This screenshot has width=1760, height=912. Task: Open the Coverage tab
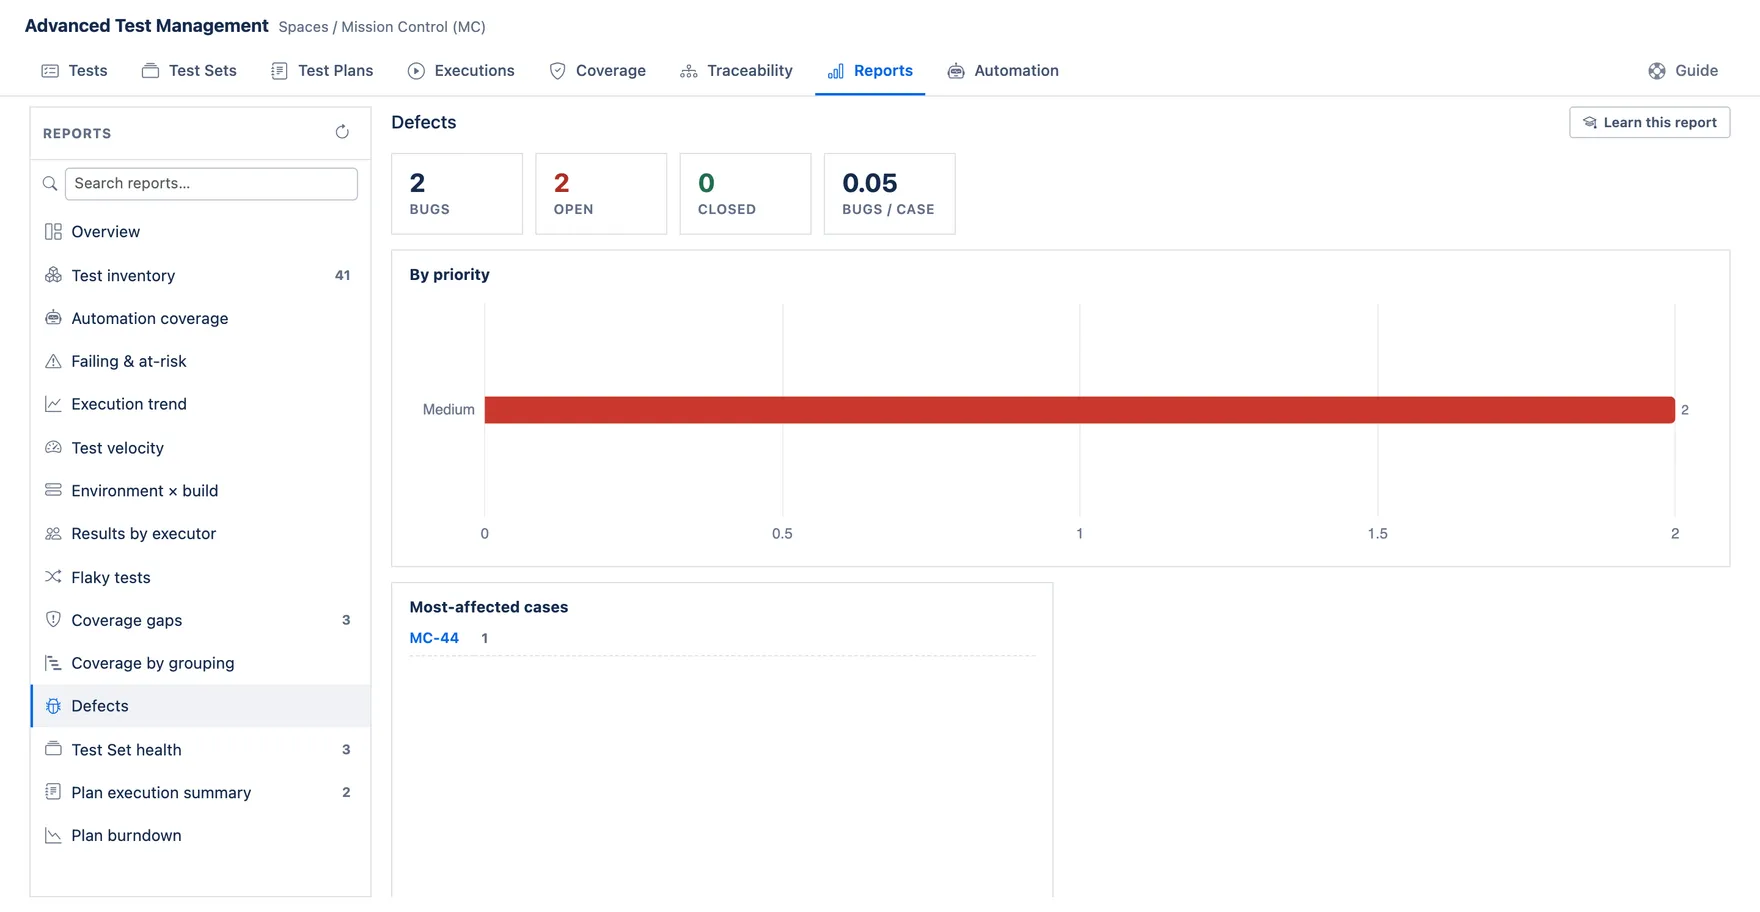coord(598,71)
